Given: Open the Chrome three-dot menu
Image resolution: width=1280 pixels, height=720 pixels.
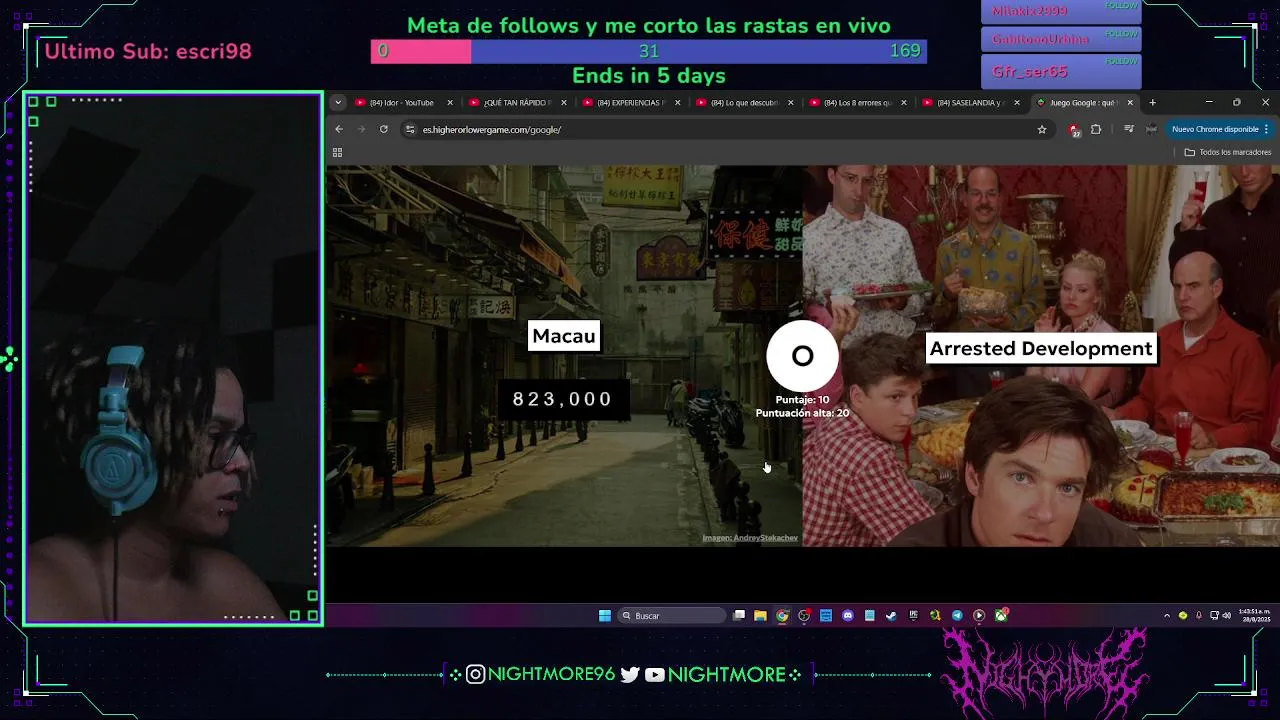Looking at the screenshot, I should [1266, 129].
